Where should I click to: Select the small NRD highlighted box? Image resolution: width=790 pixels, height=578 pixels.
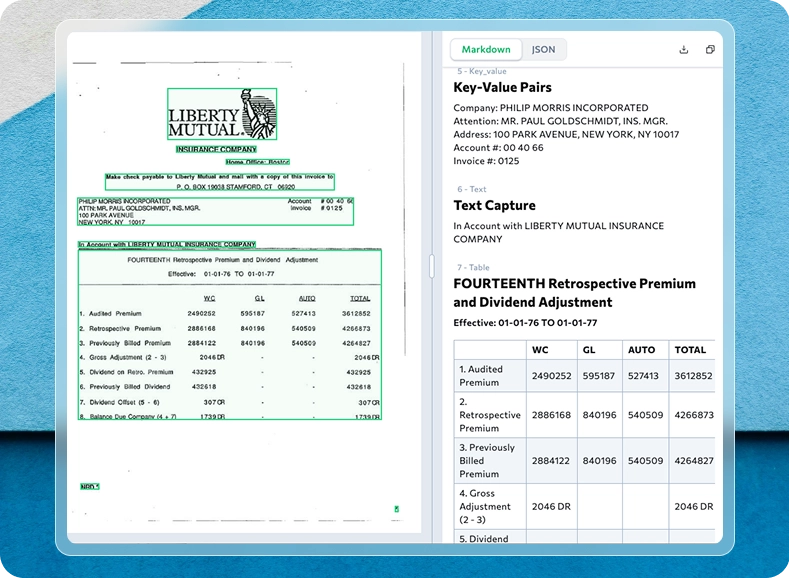pyautogui.click(x=90, y=487)
